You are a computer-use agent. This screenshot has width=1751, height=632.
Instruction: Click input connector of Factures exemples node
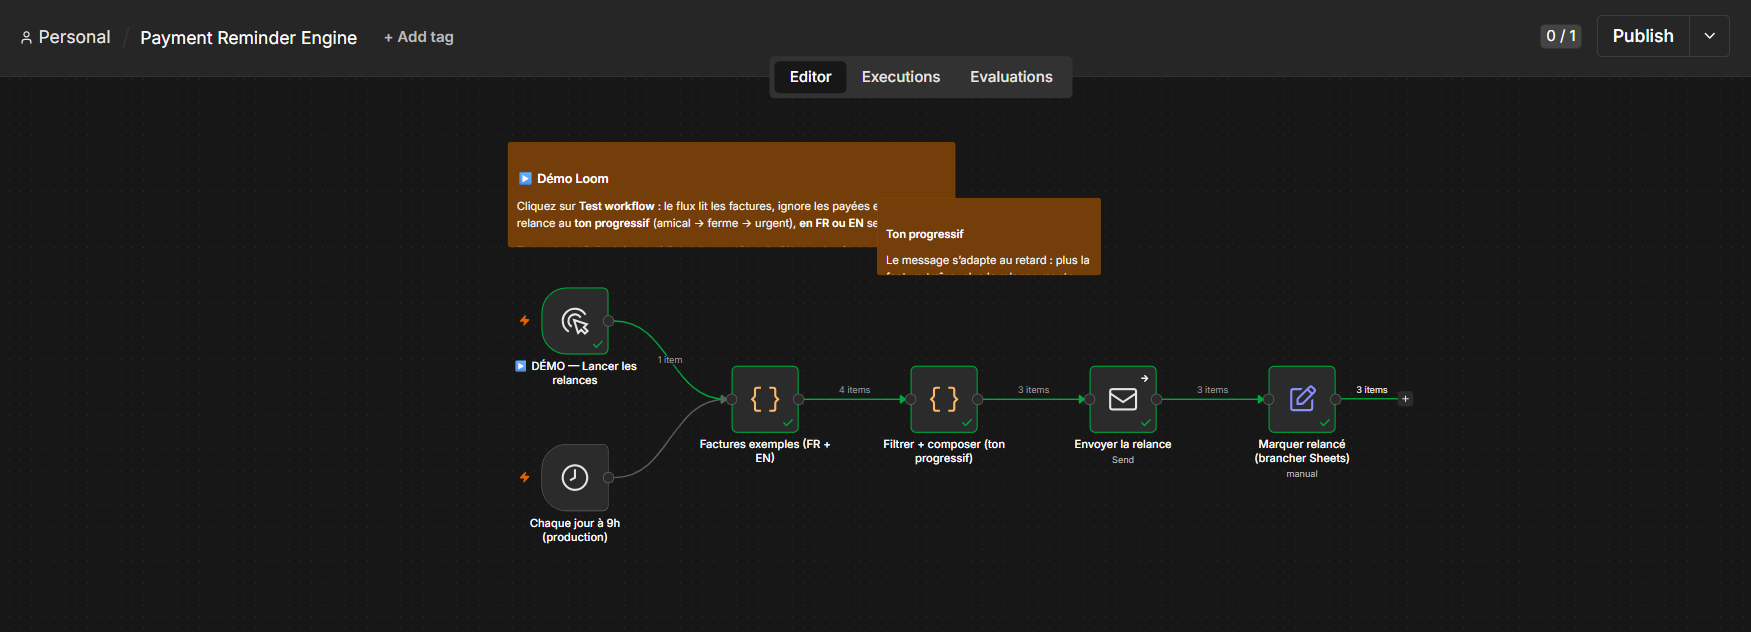coord(732,399)
